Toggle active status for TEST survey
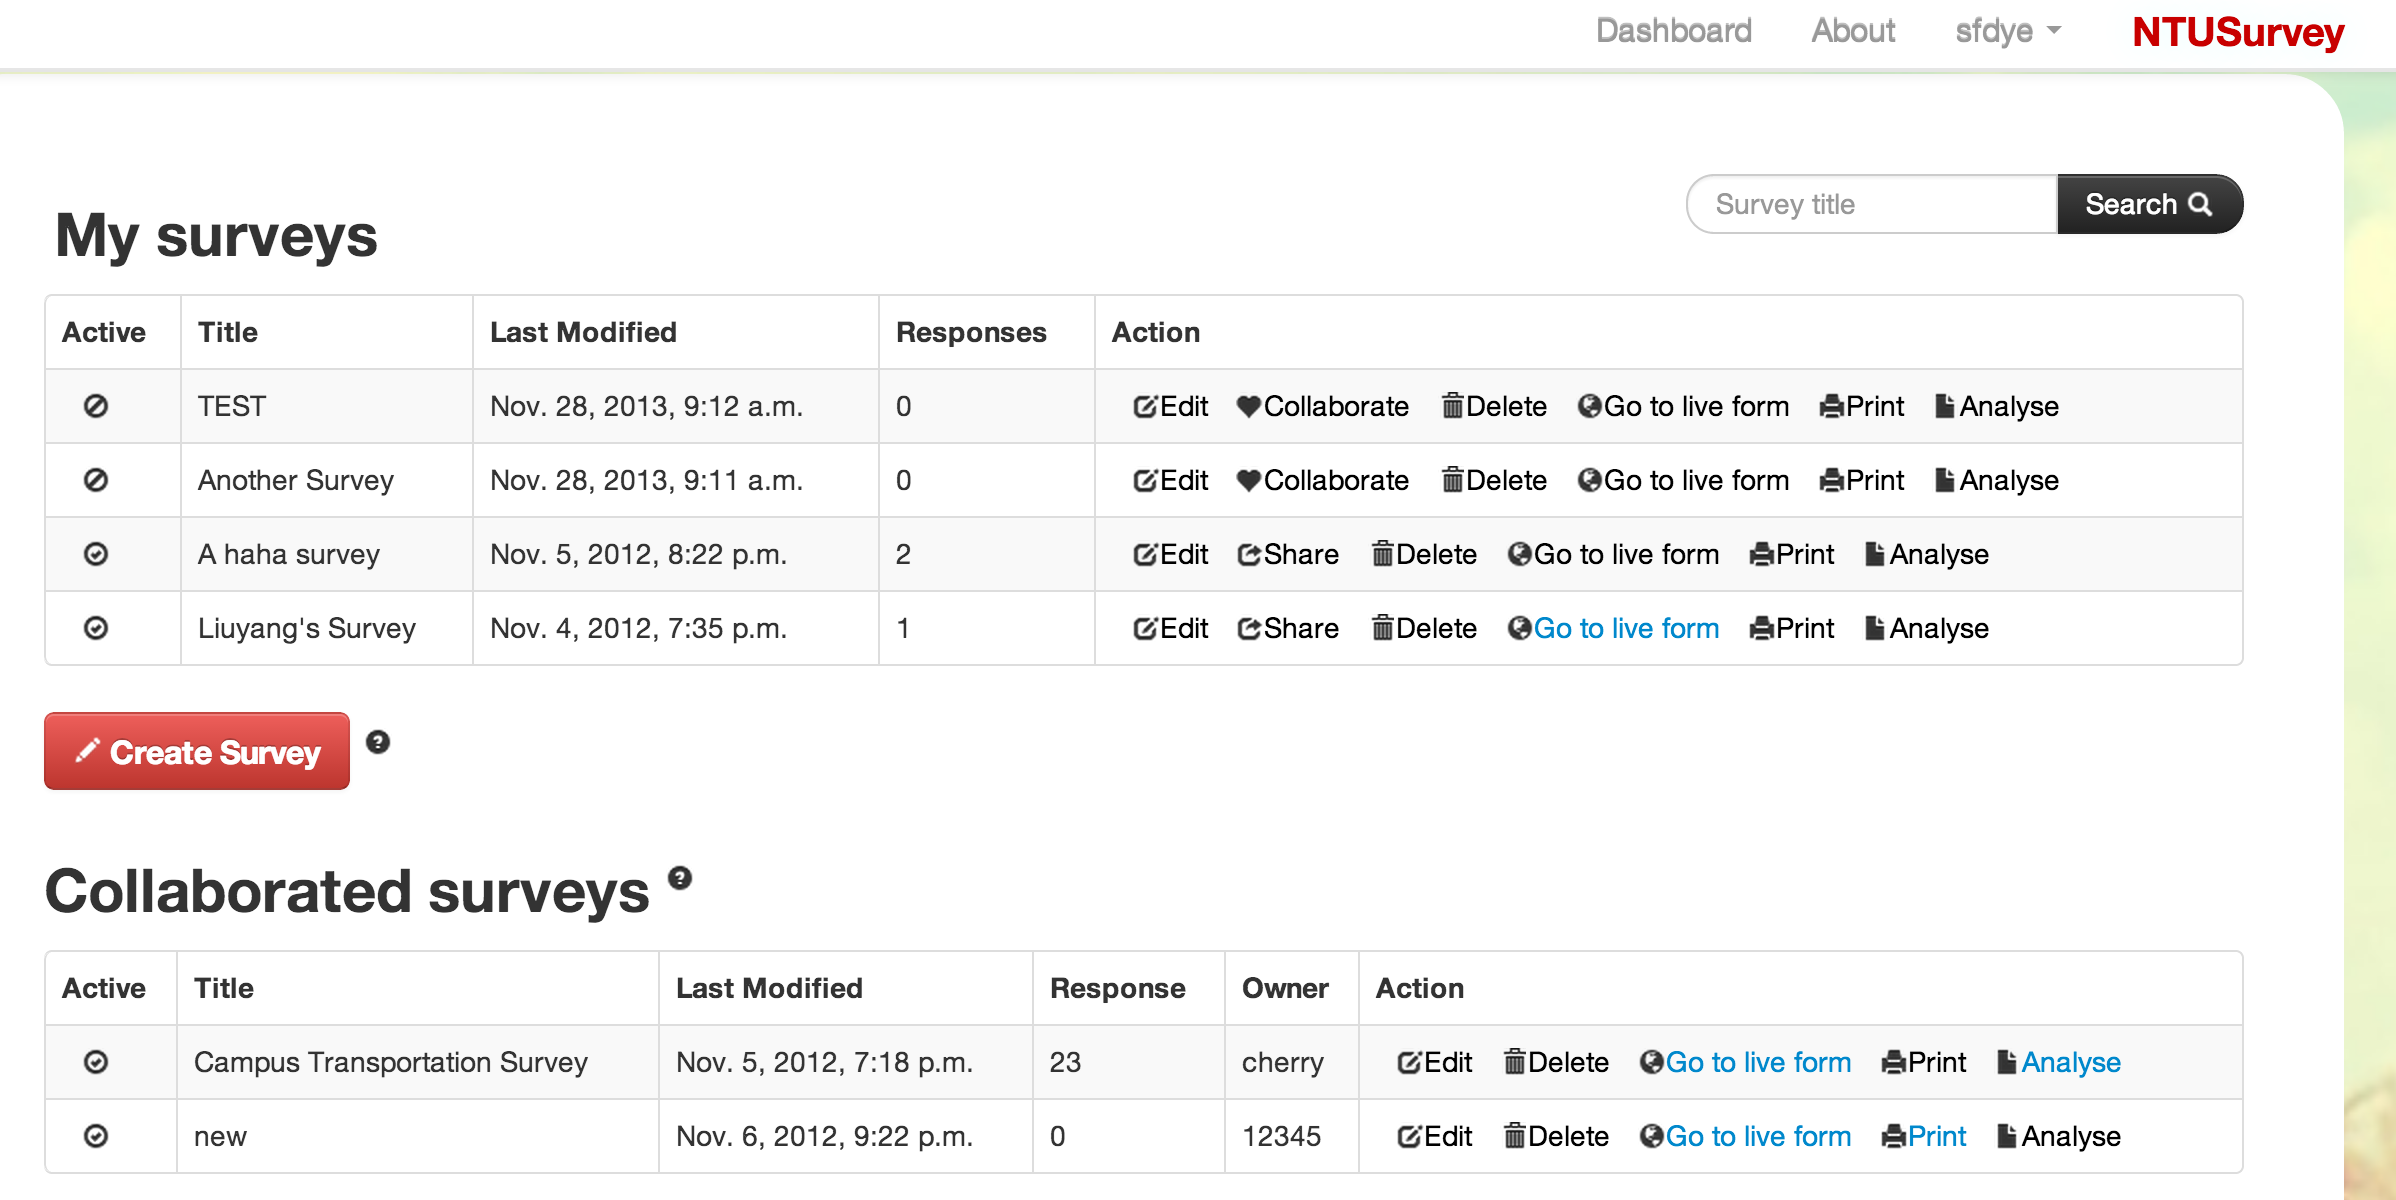Screen dimensions: 2396x1200 [96, 406]
